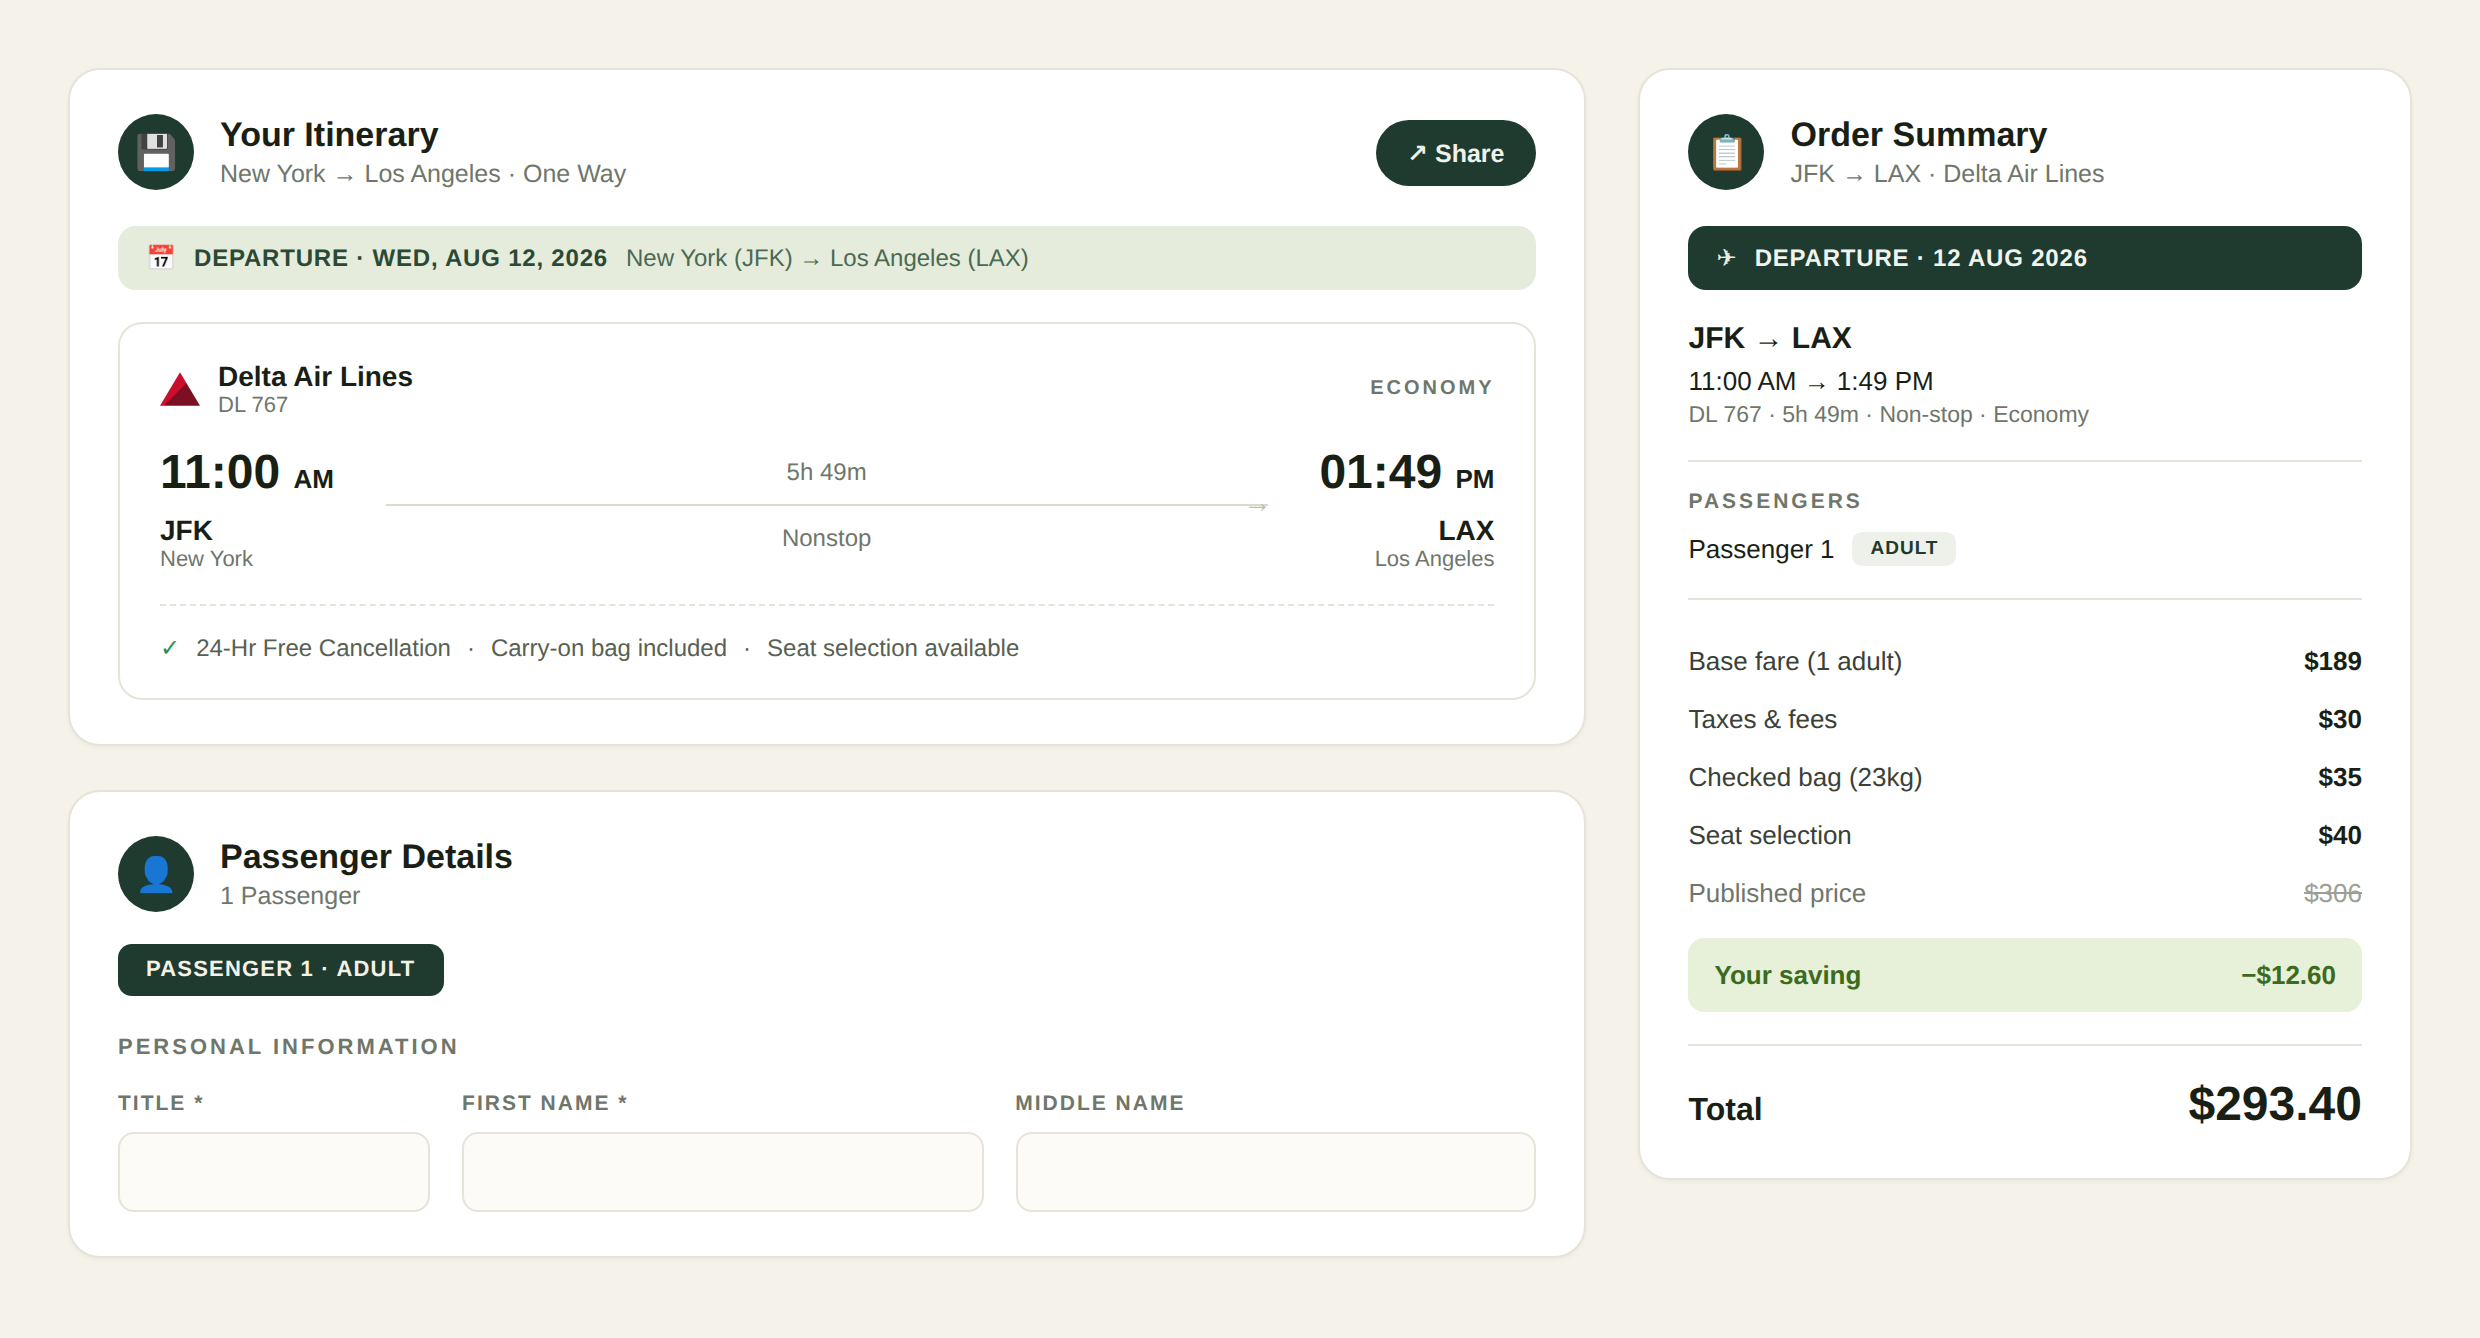
Task: Click 'New York' city name under JFK
Action: [x=206, y=559]
